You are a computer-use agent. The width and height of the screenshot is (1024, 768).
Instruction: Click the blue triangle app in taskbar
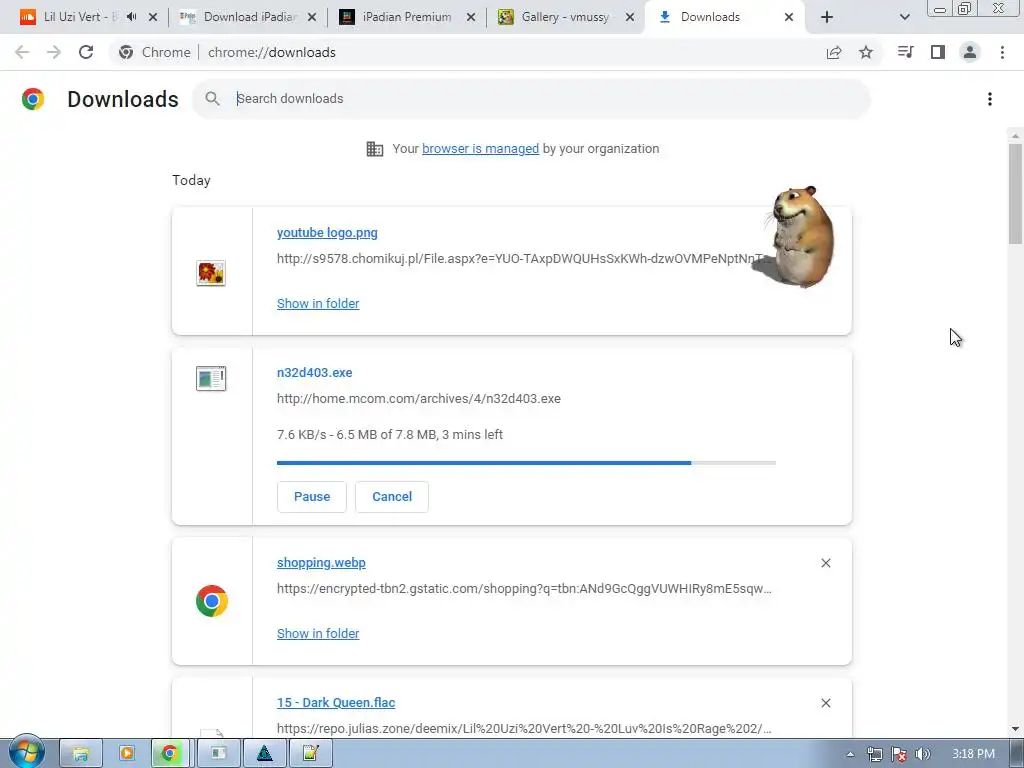coord(264,754)
